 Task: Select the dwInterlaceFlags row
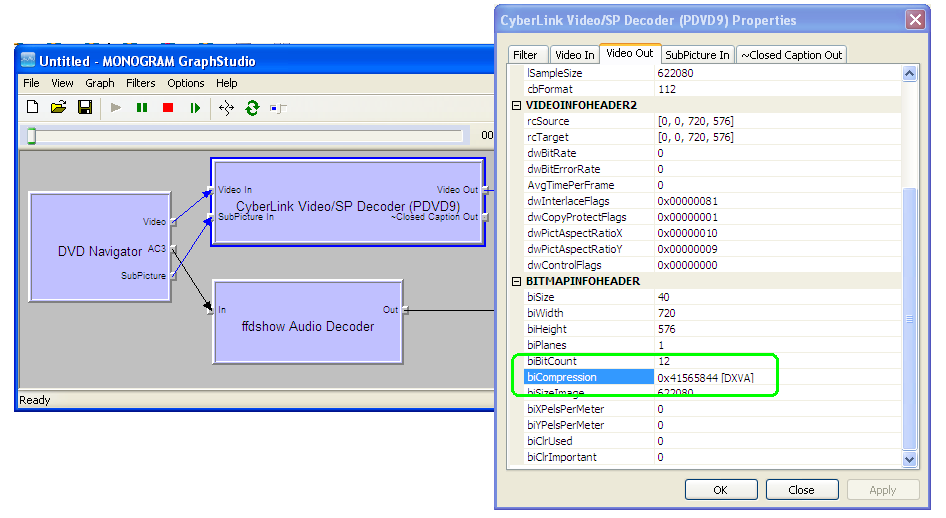pos(712,201)
